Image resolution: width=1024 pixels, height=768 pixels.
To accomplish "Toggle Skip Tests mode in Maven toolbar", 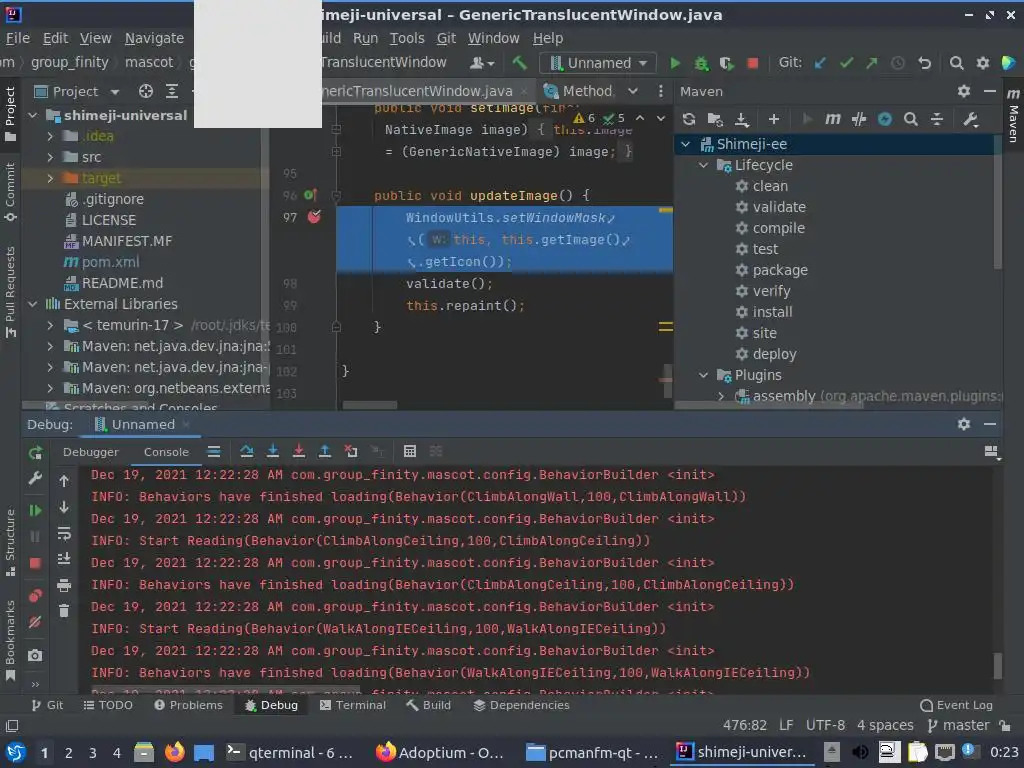I will pos(885,119).
